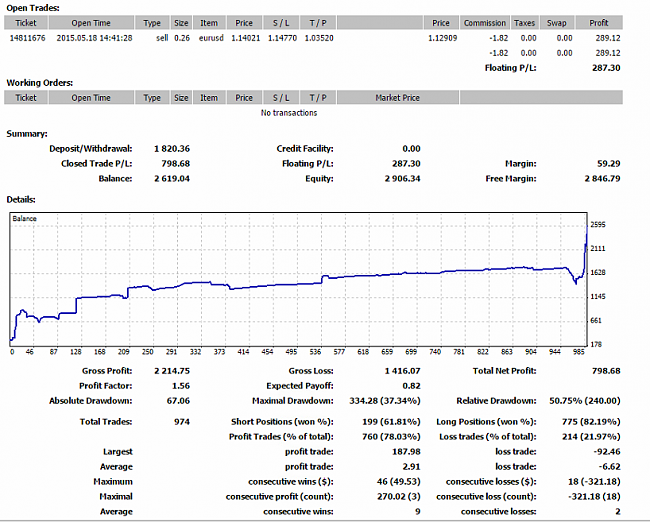650x522 pixels.
Task: Click largest profit trade value 187.98
Action: coord(406,452)
